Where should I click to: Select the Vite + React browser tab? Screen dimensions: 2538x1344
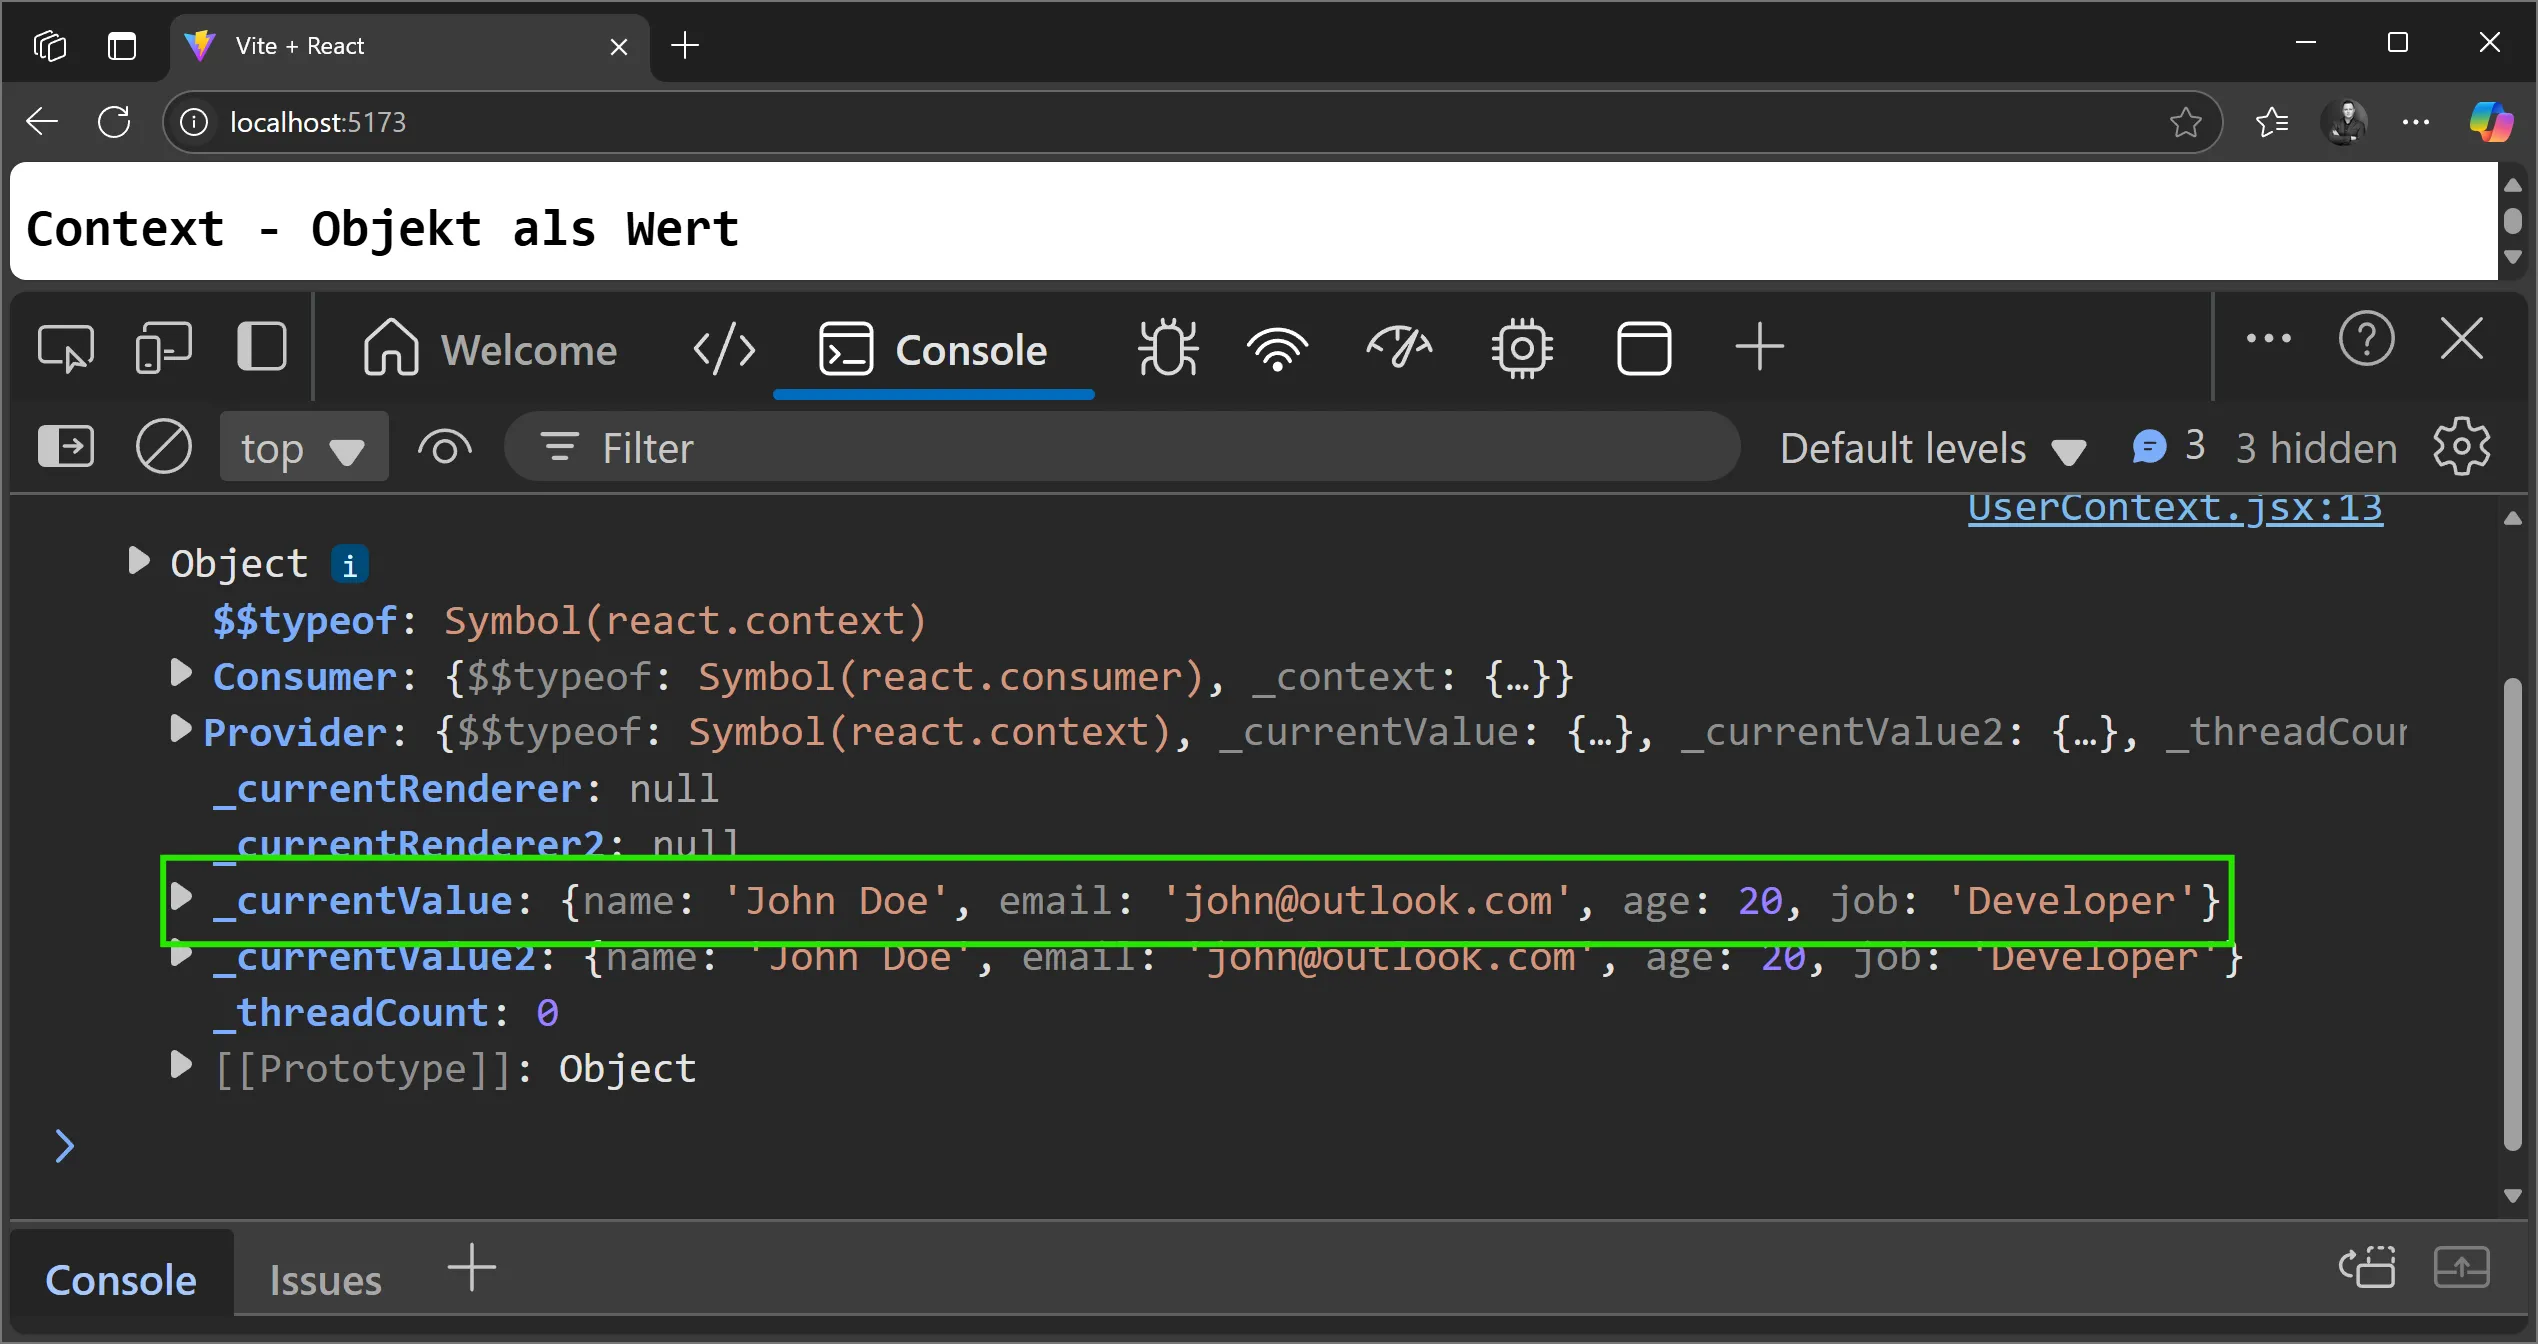click(409, 46)
